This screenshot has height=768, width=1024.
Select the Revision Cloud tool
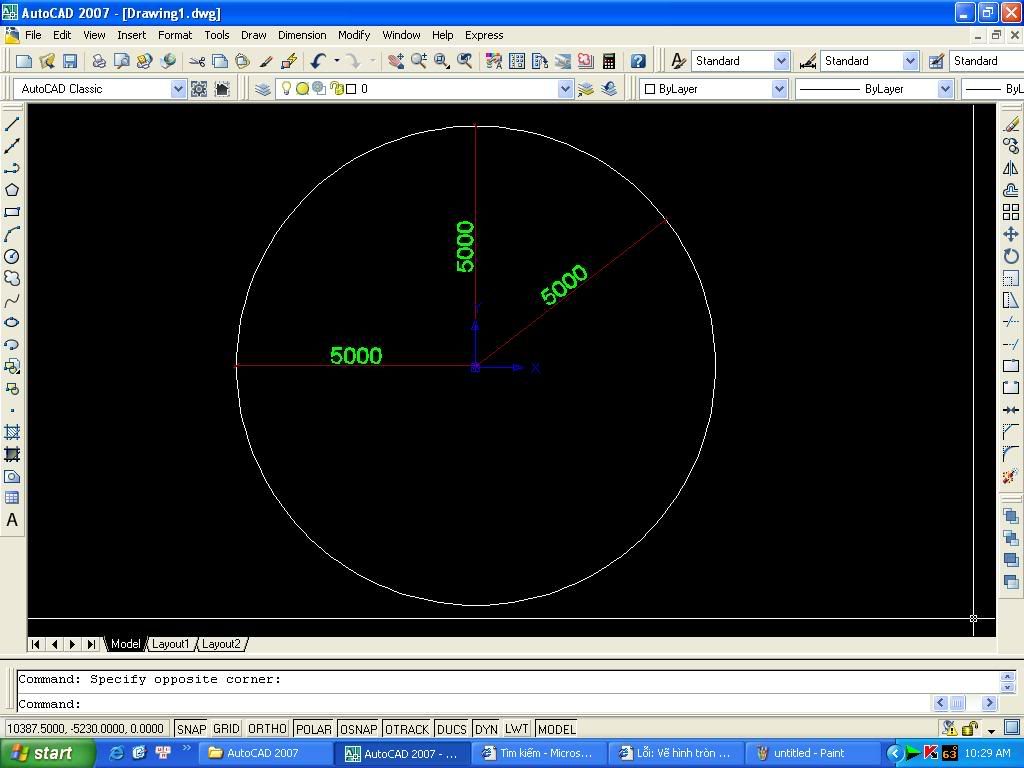coord(12,278)
